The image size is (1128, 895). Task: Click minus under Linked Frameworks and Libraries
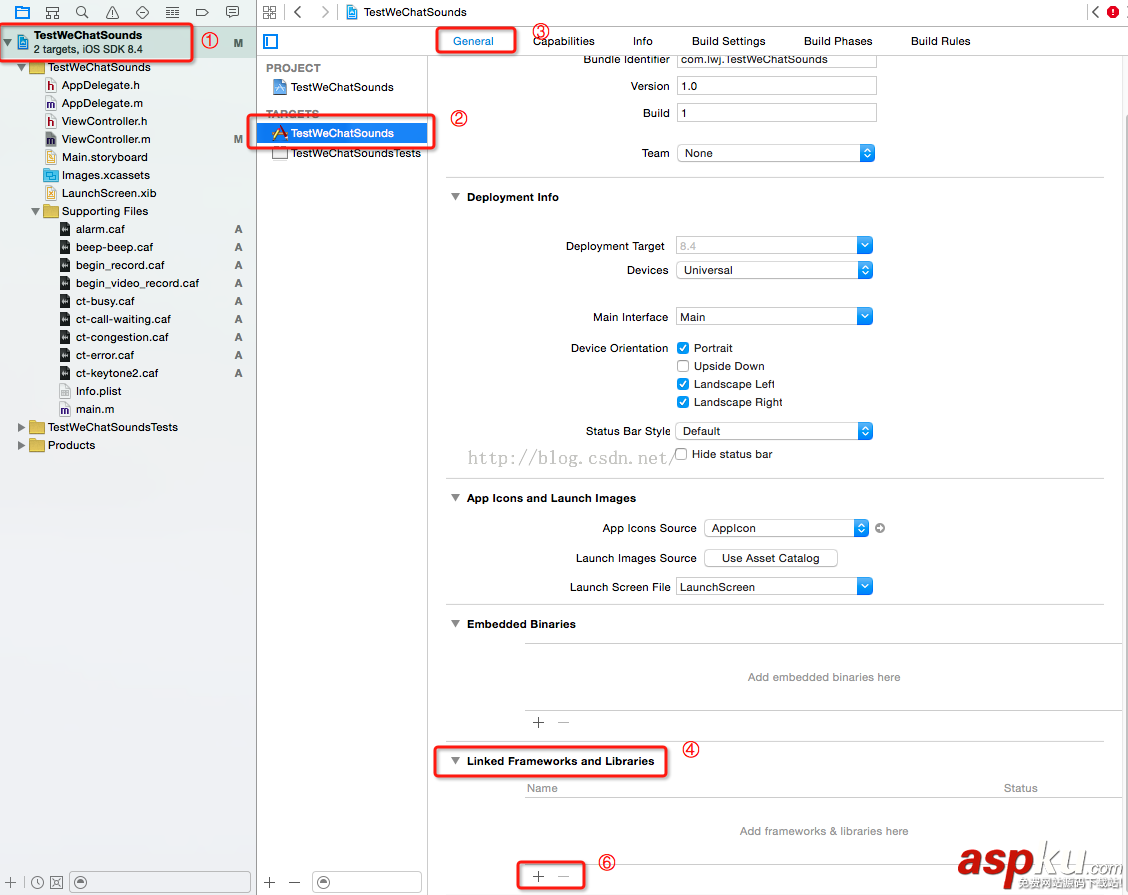(x=563, y=876)
